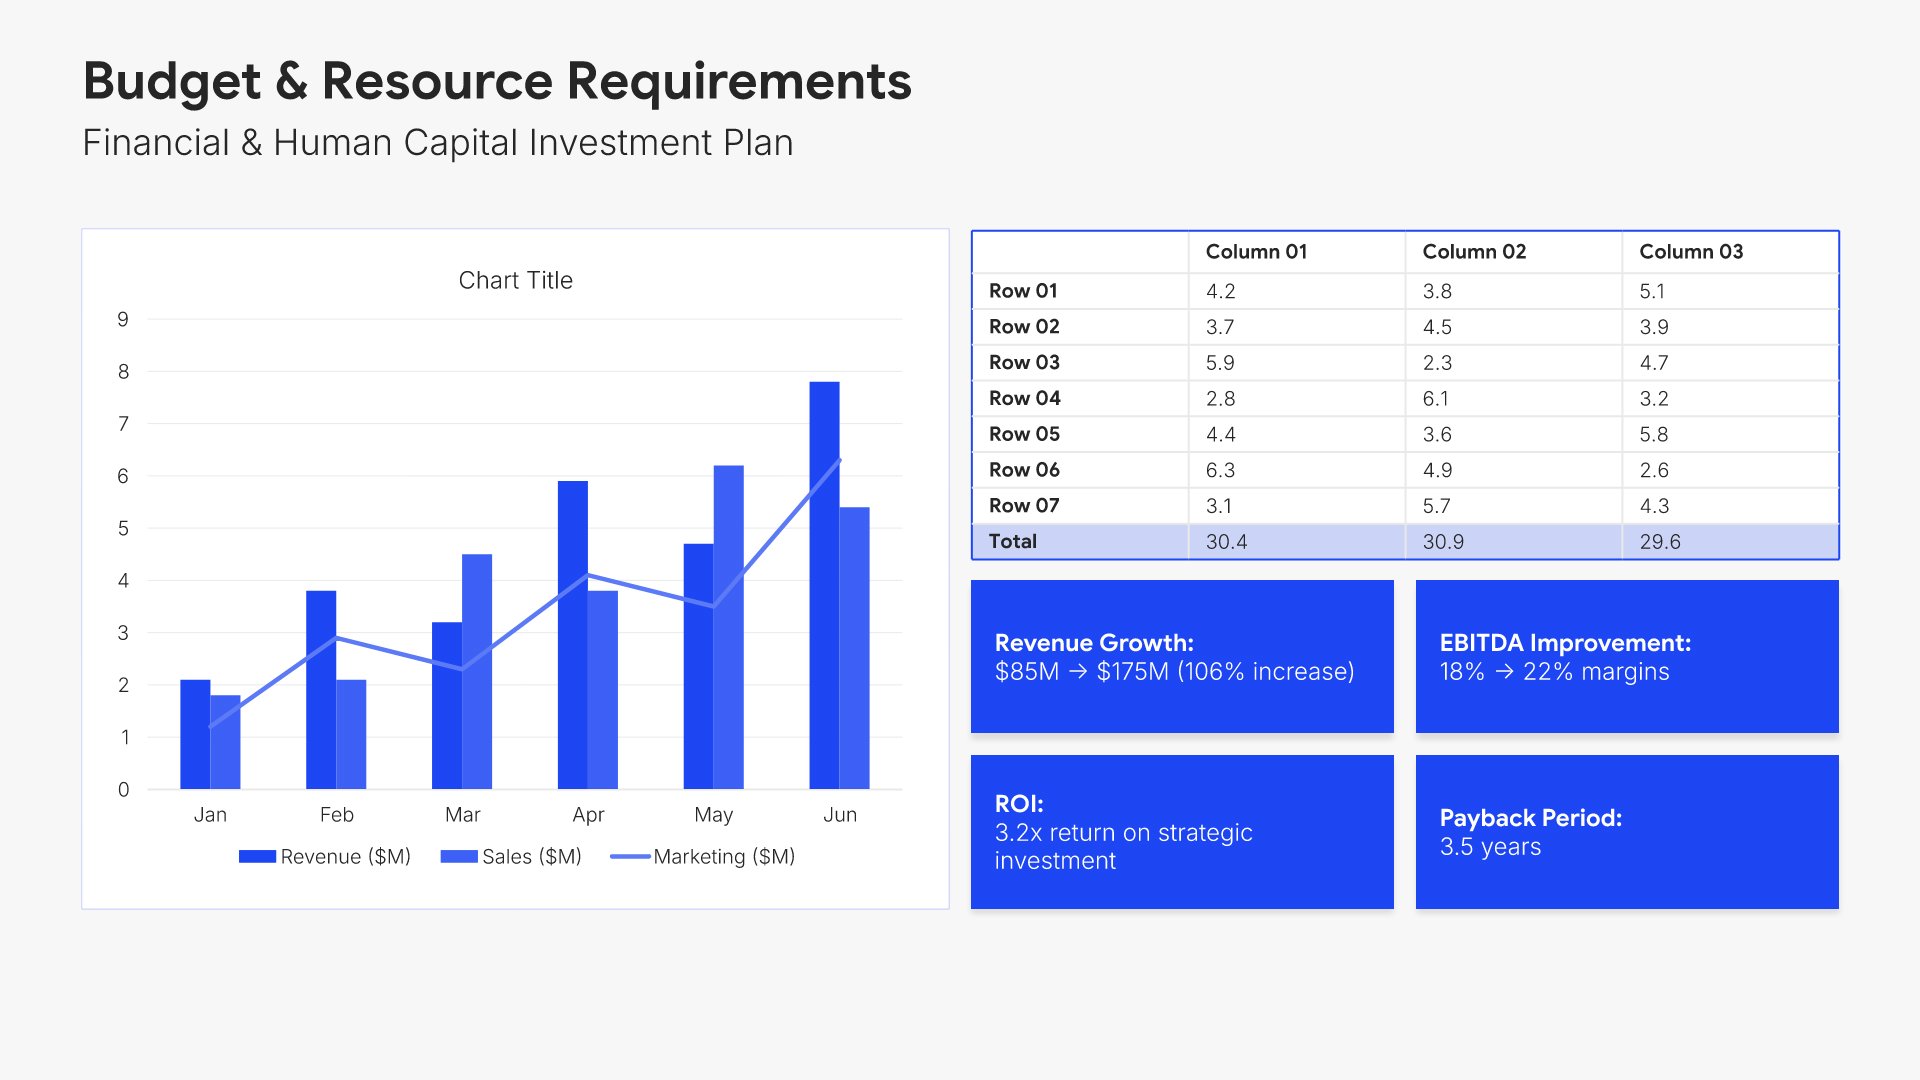The height and width of the screenshot is (1080, 1920).
Task: Click the Column 01 table header
Action: point(1256,252)
